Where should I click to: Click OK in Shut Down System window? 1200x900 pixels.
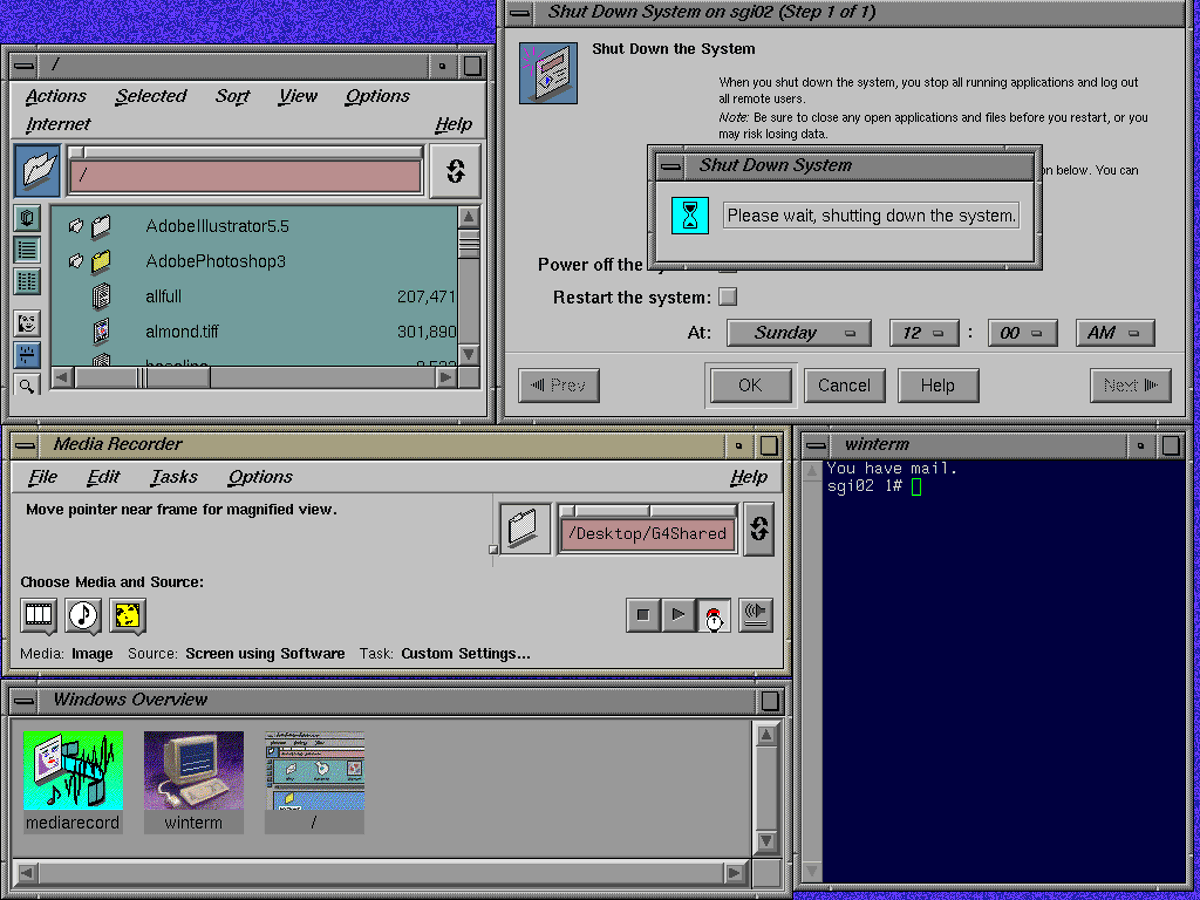[750, 386]
